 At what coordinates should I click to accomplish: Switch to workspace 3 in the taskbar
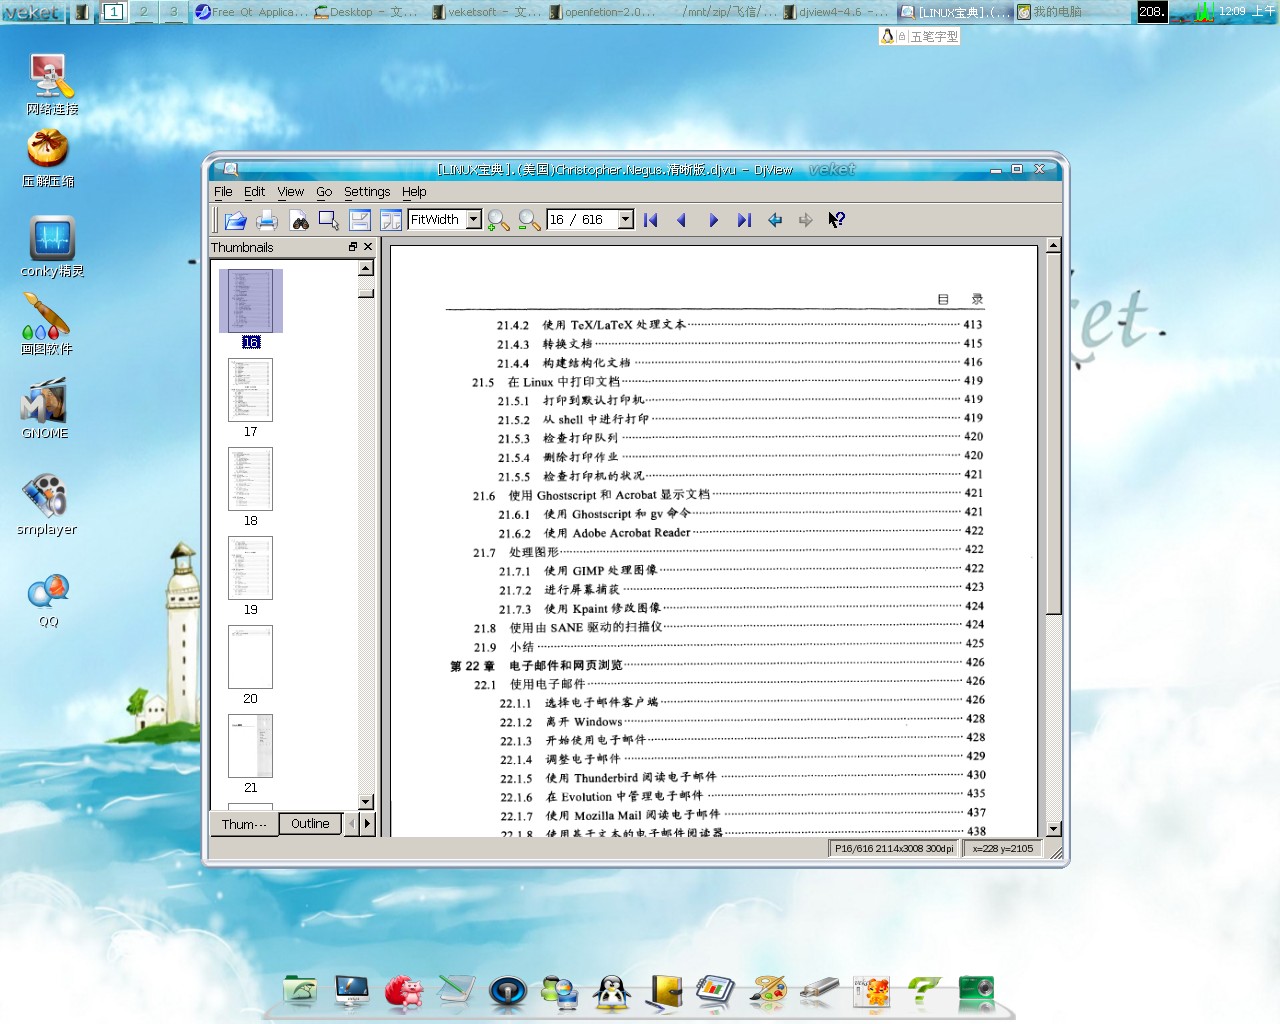tap(173, 11)
